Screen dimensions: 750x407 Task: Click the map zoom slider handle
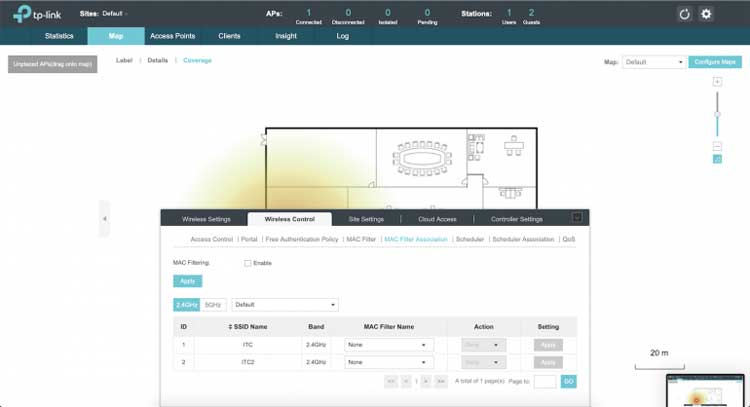[717, 114]
